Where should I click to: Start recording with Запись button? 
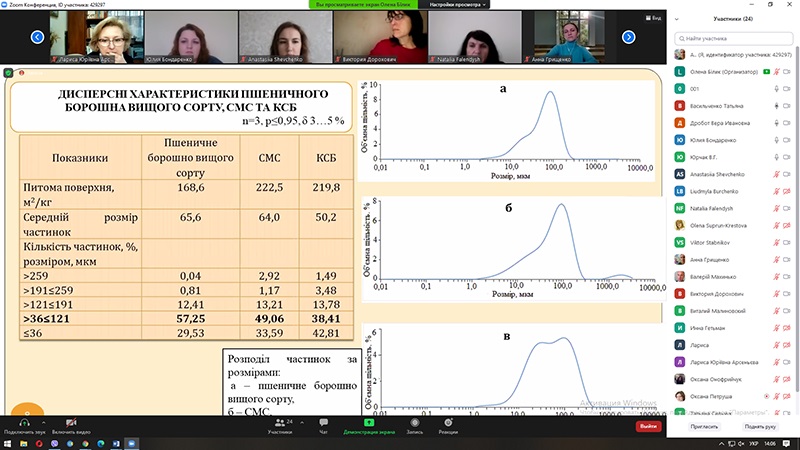pyautogui.click(x=415, y=426)
